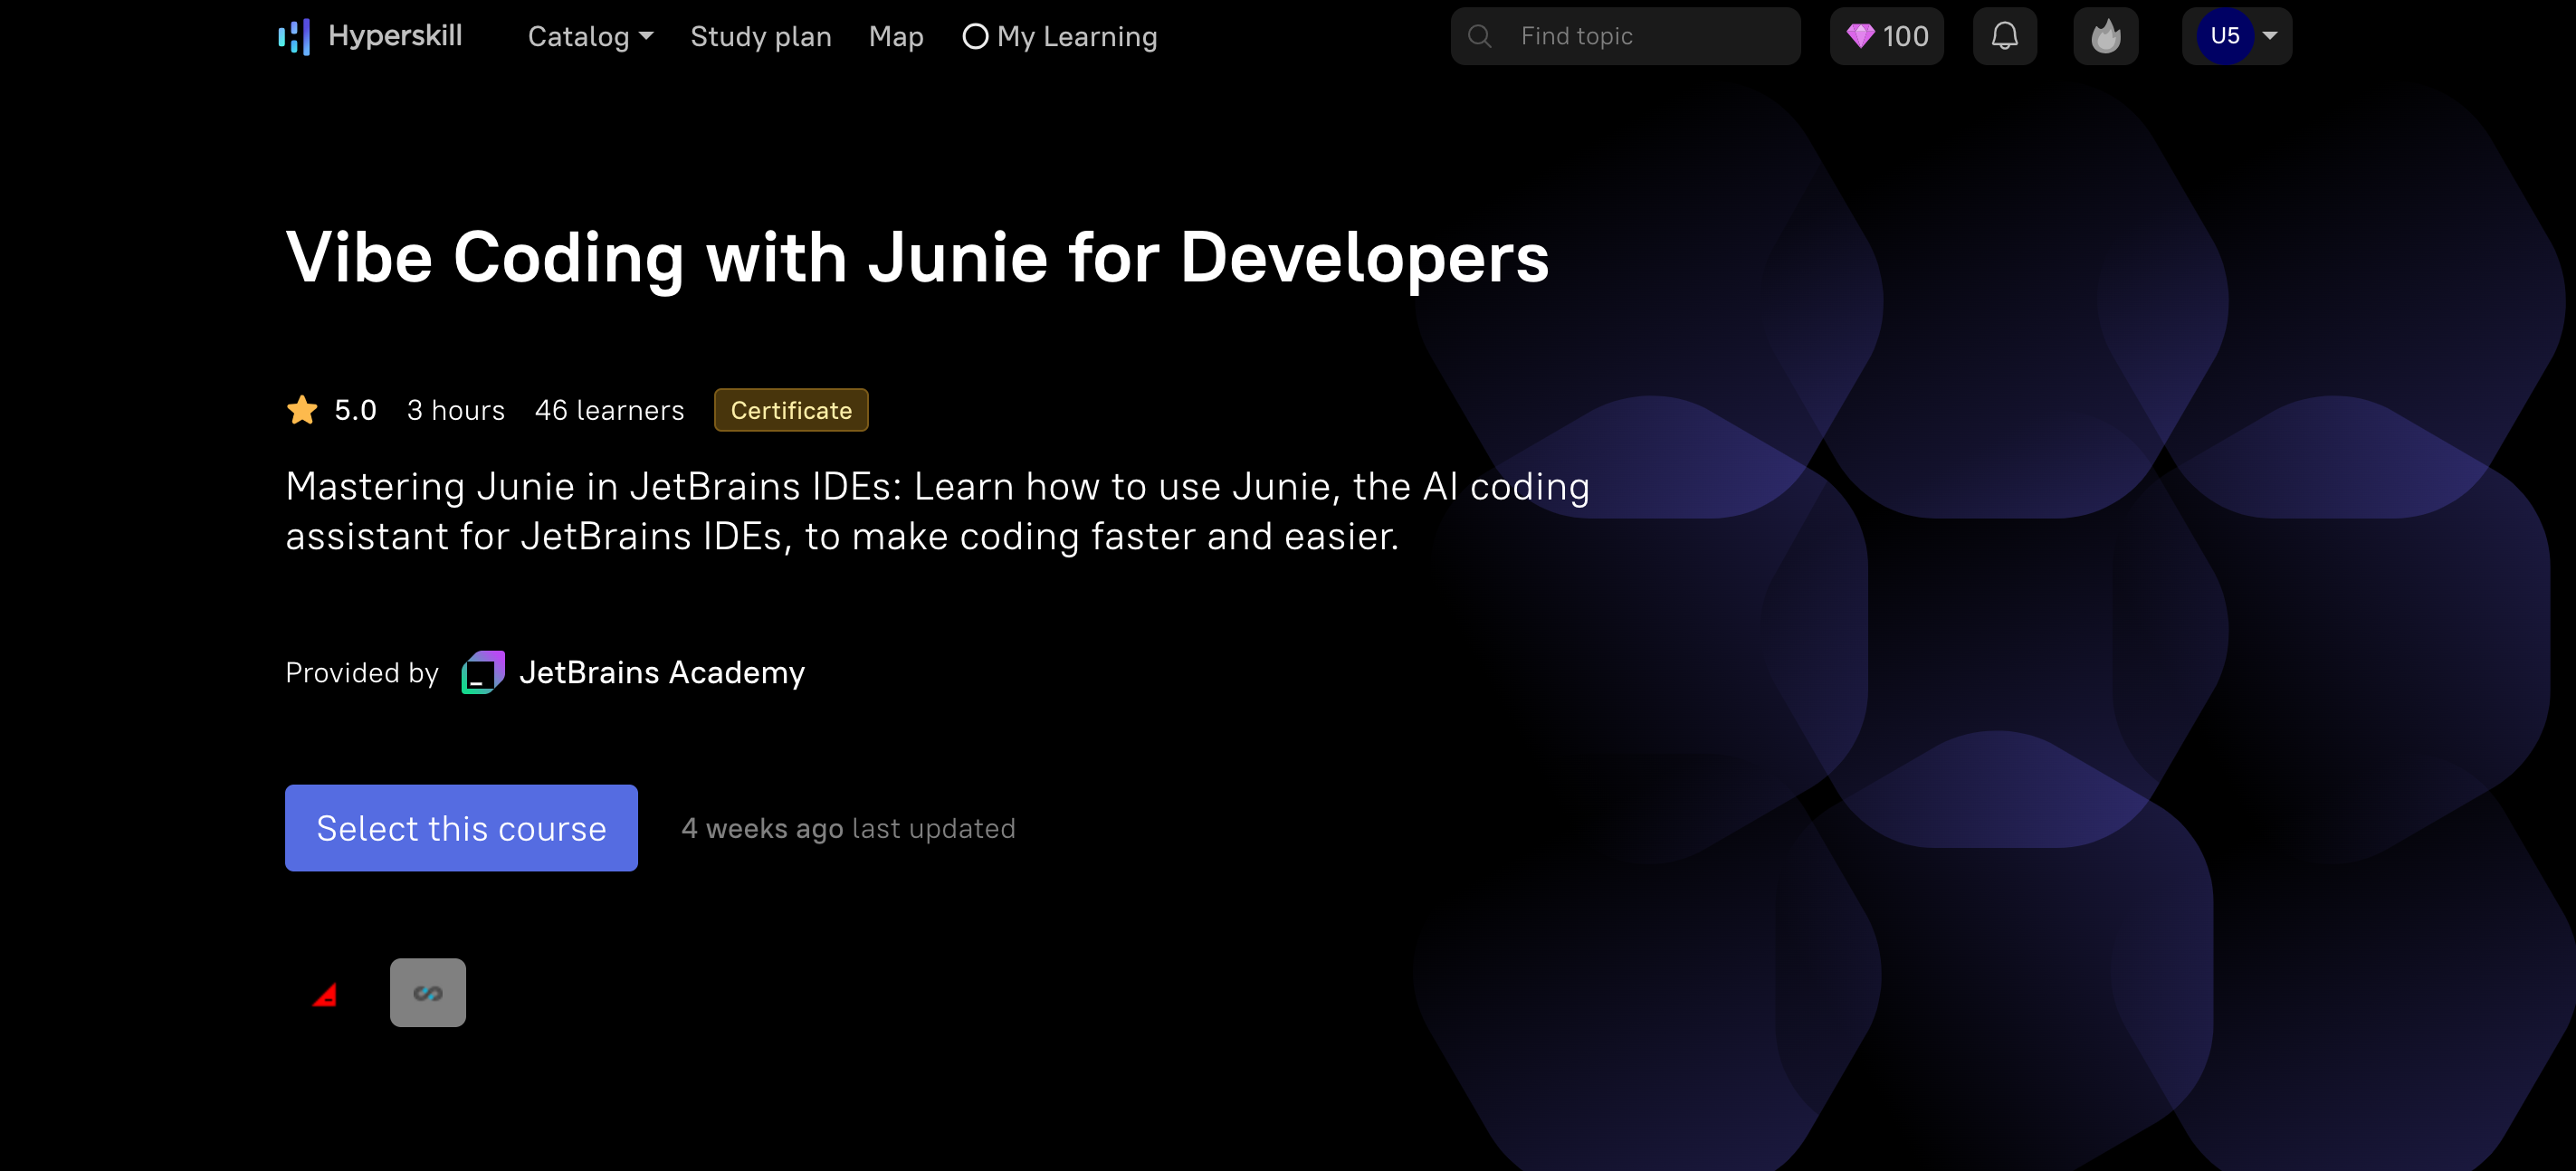Expand the Catalog dropdown menu

[x=590, y=37]
